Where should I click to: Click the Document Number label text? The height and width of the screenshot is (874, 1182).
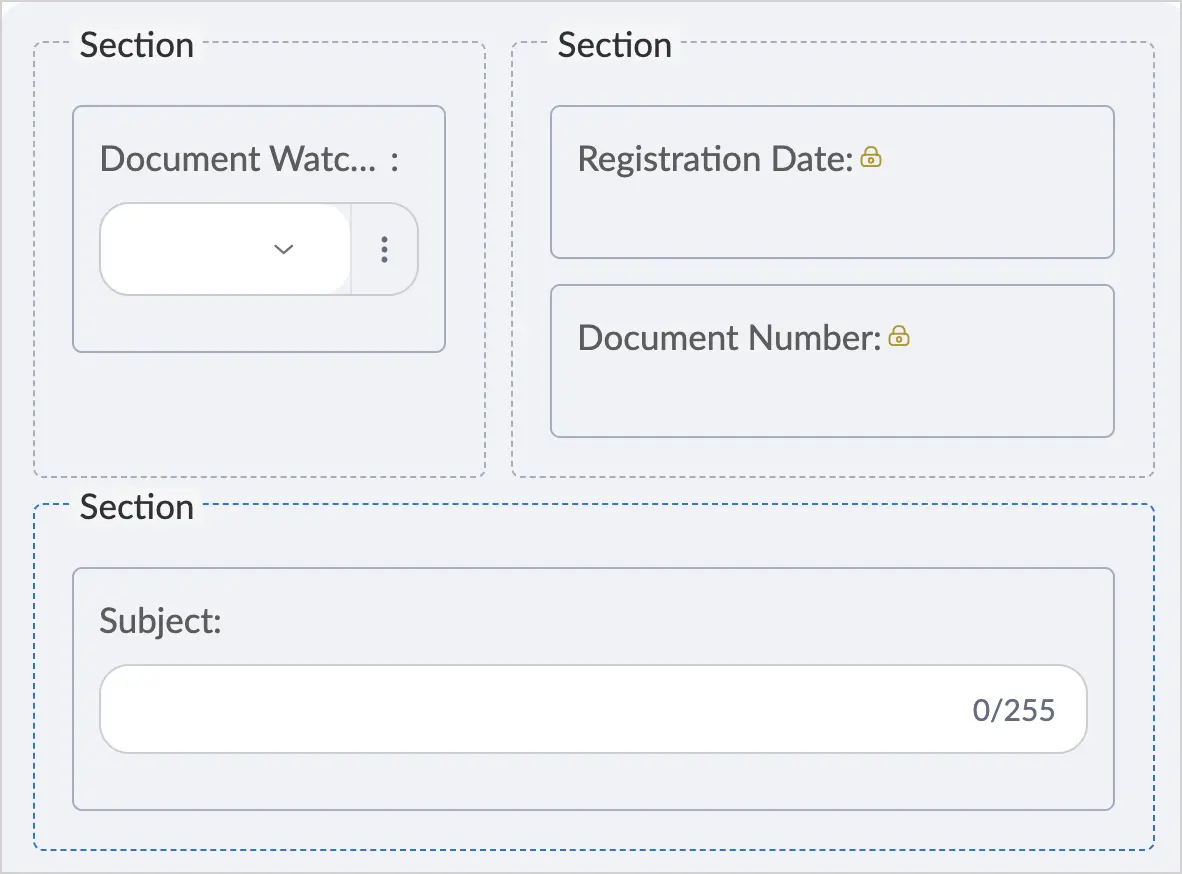pos(730,338)
